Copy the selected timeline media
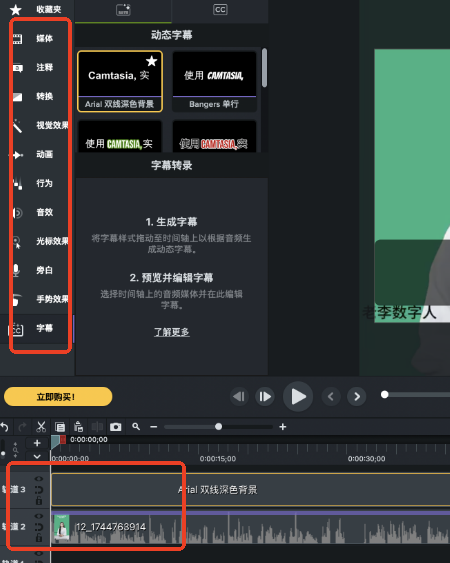The image size is (450, 563). 60,427
